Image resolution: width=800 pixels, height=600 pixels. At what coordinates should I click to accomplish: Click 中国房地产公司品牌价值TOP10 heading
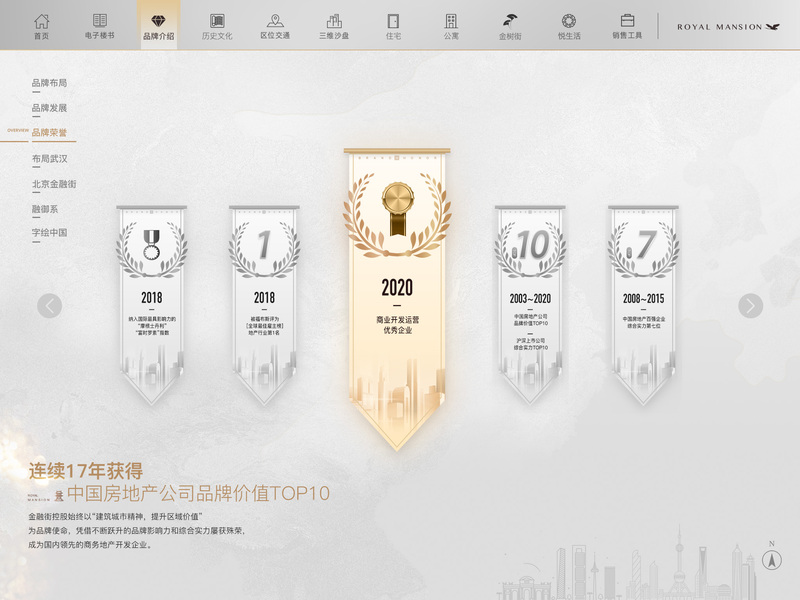198,493
